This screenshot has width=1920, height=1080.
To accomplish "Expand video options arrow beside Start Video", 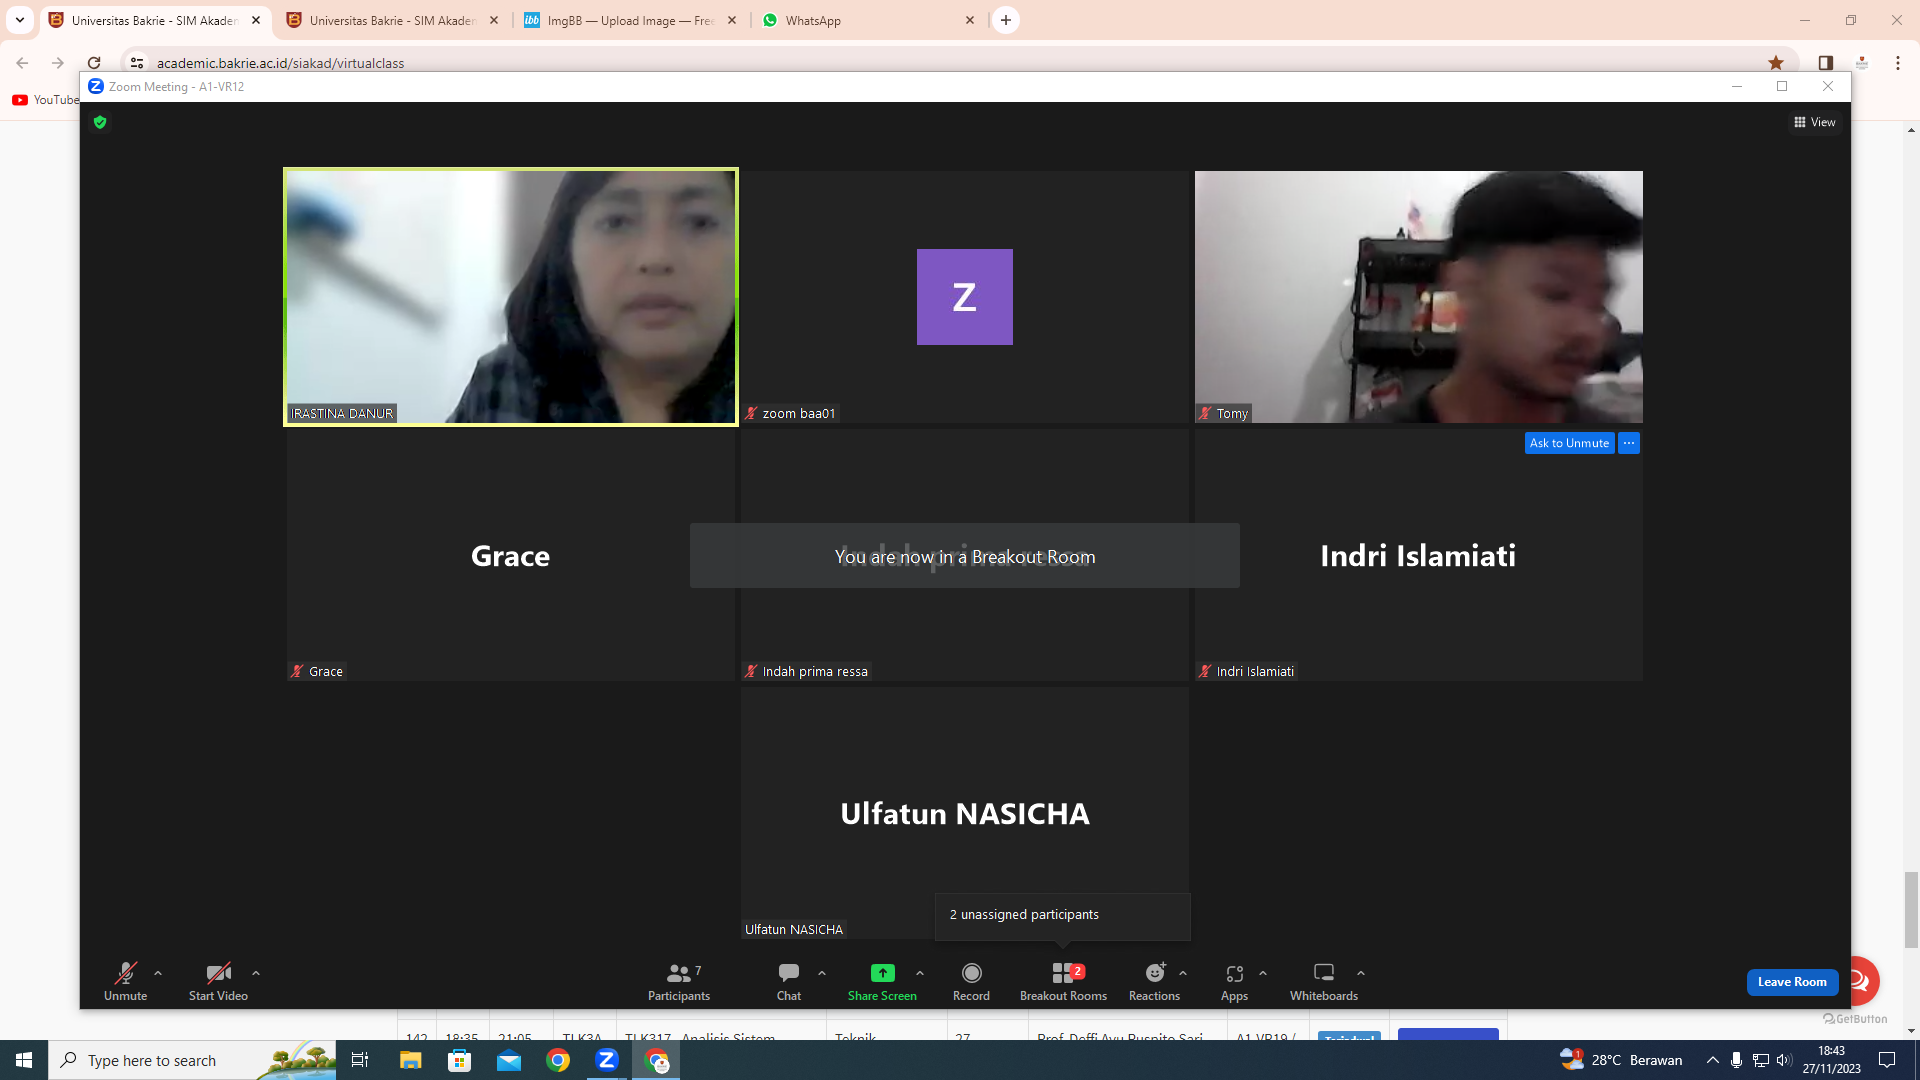I will [x=256, y=973].
